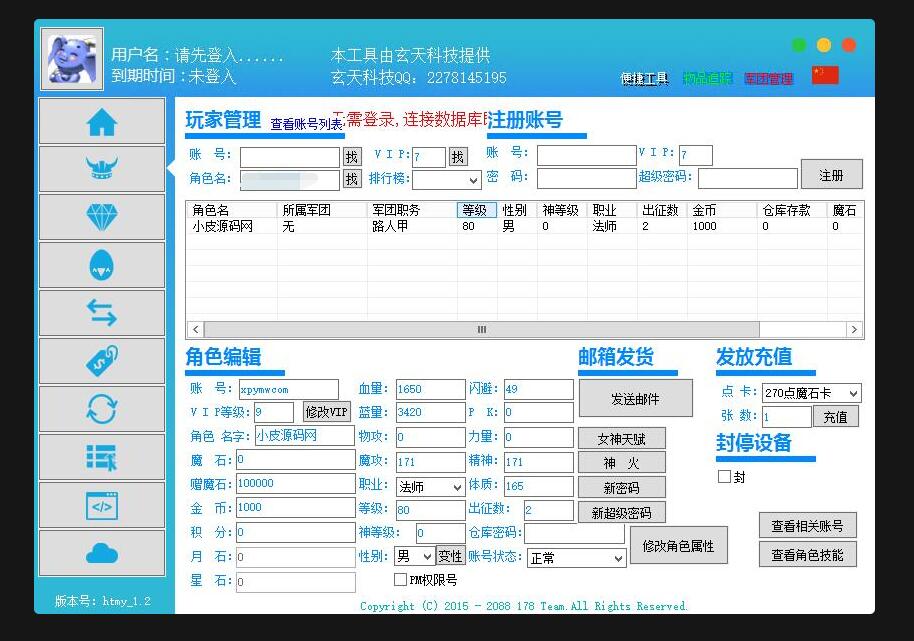Select the diamond icon in sidebar
Screen dimensions: 914x641
tap(101, 217)
